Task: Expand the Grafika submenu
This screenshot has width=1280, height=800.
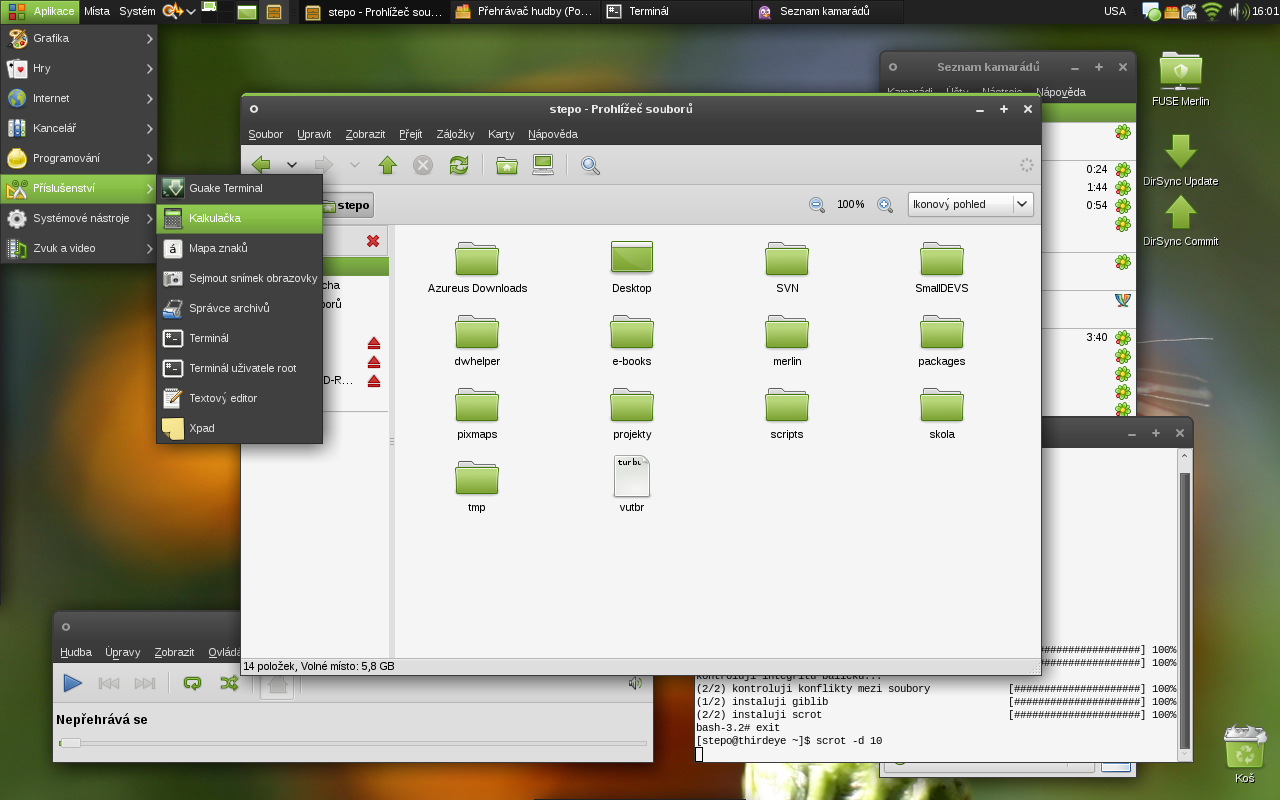Action: [x=78, y=38]
